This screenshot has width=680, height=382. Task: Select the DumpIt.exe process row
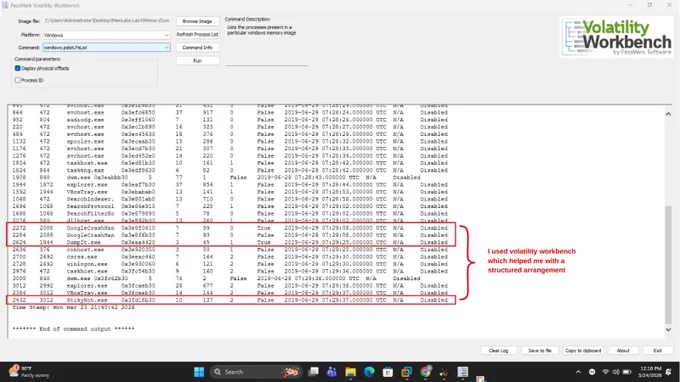(x=230, y=242)
